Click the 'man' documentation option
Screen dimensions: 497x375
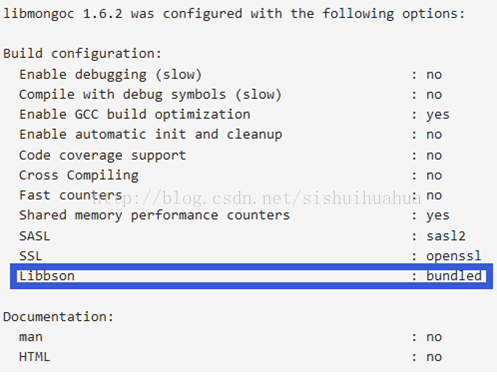(x=31, y=337)
